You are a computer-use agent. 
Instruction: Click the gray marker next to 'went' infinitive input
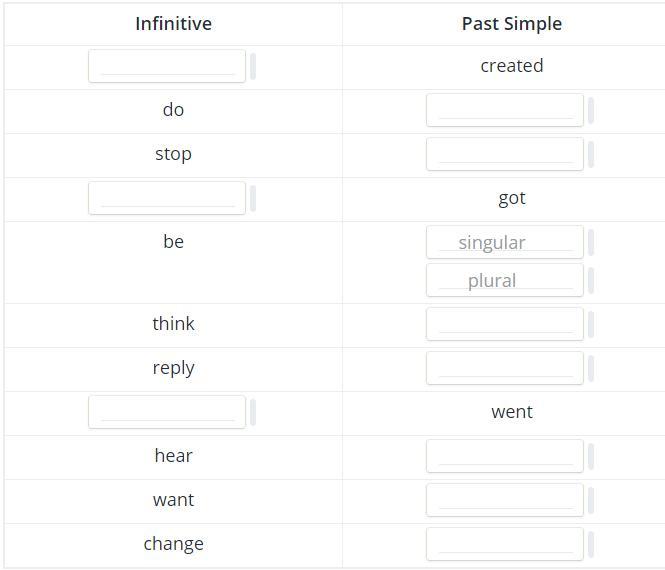pos(253,412)
